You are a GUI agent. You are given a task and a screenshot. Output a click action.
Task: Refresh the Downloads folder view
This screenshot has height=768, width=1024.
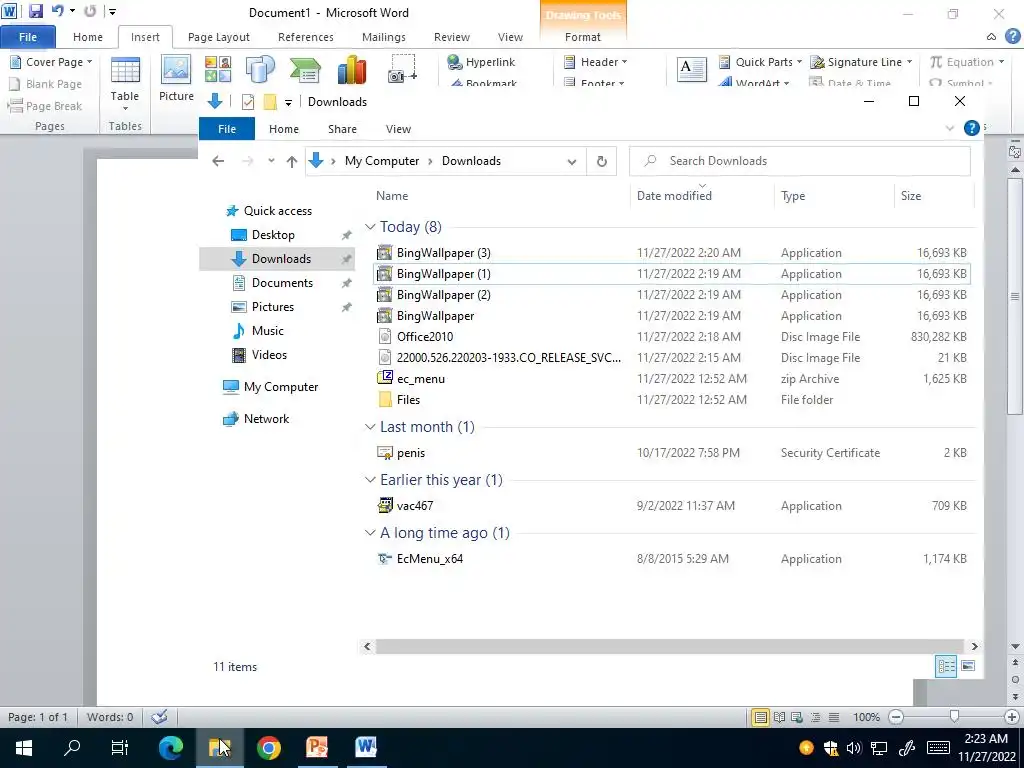point(601,161)
